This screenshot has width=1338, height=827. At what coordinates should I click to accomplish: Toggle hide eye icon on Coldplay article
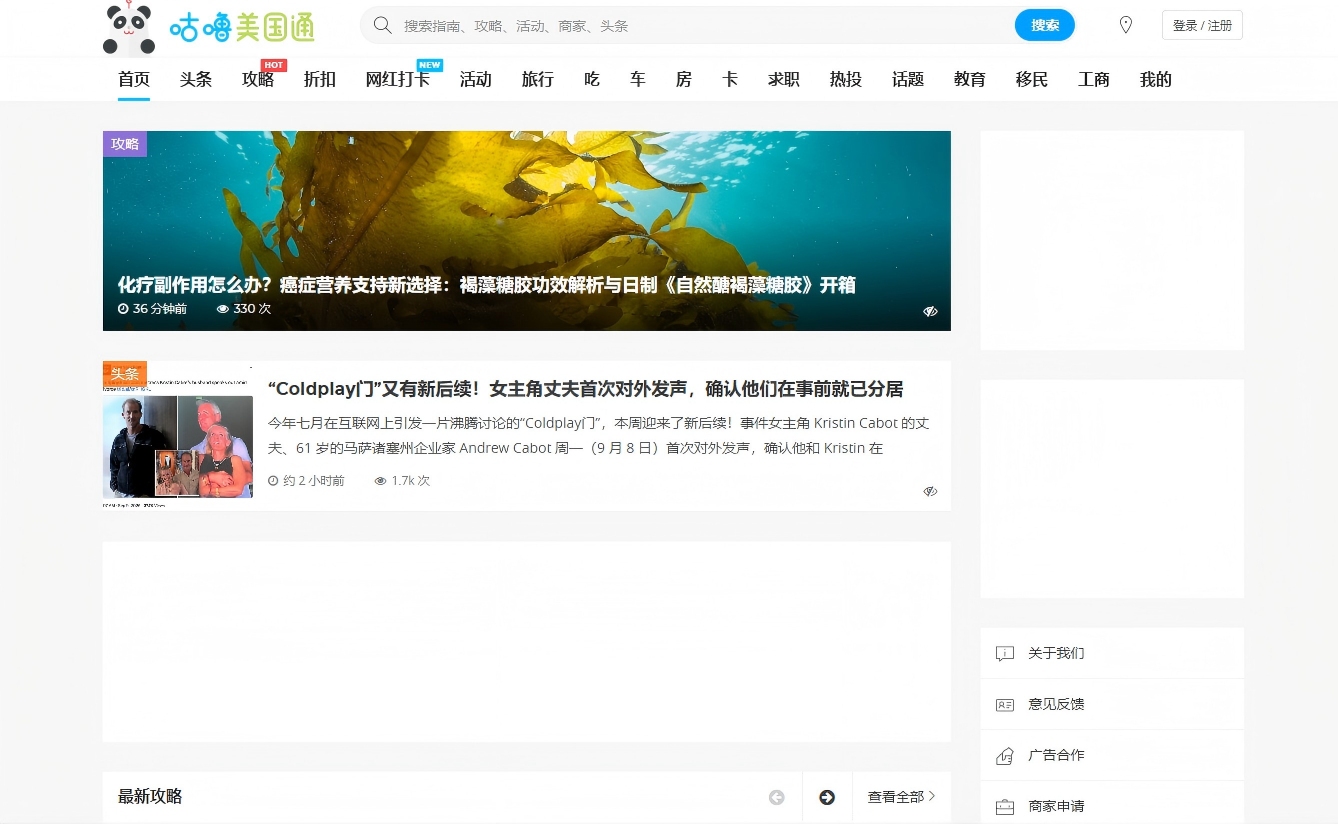click(930, 491)
